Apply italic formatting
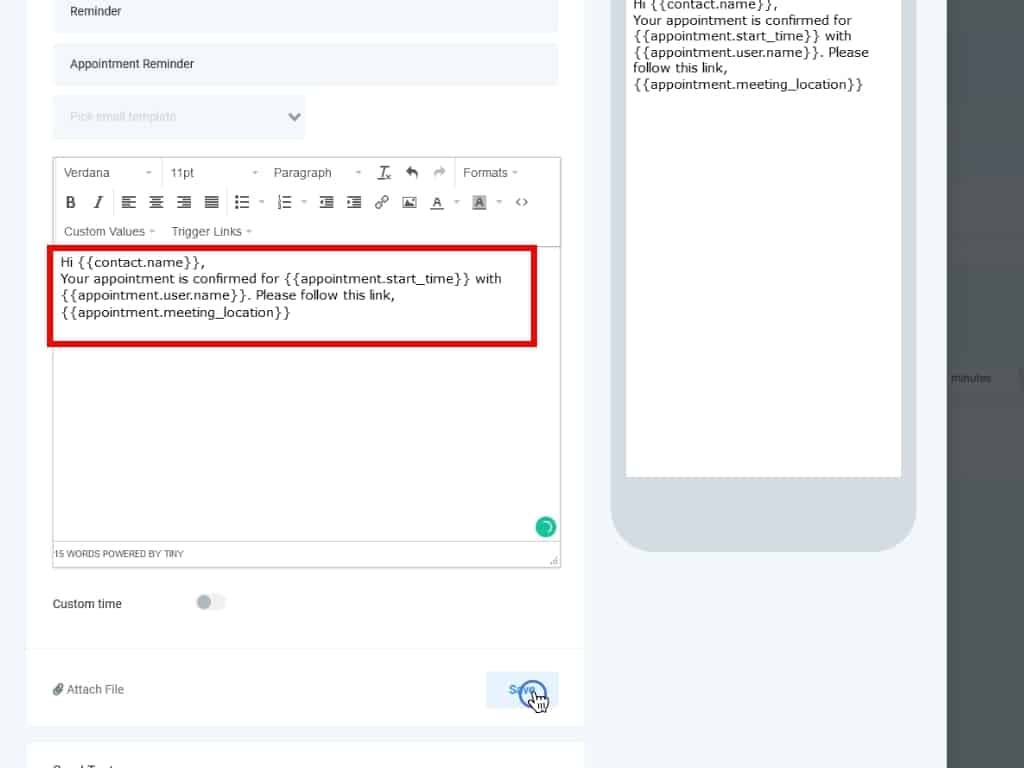Viewport: 1024px width, 768px height. coord(98,202)
